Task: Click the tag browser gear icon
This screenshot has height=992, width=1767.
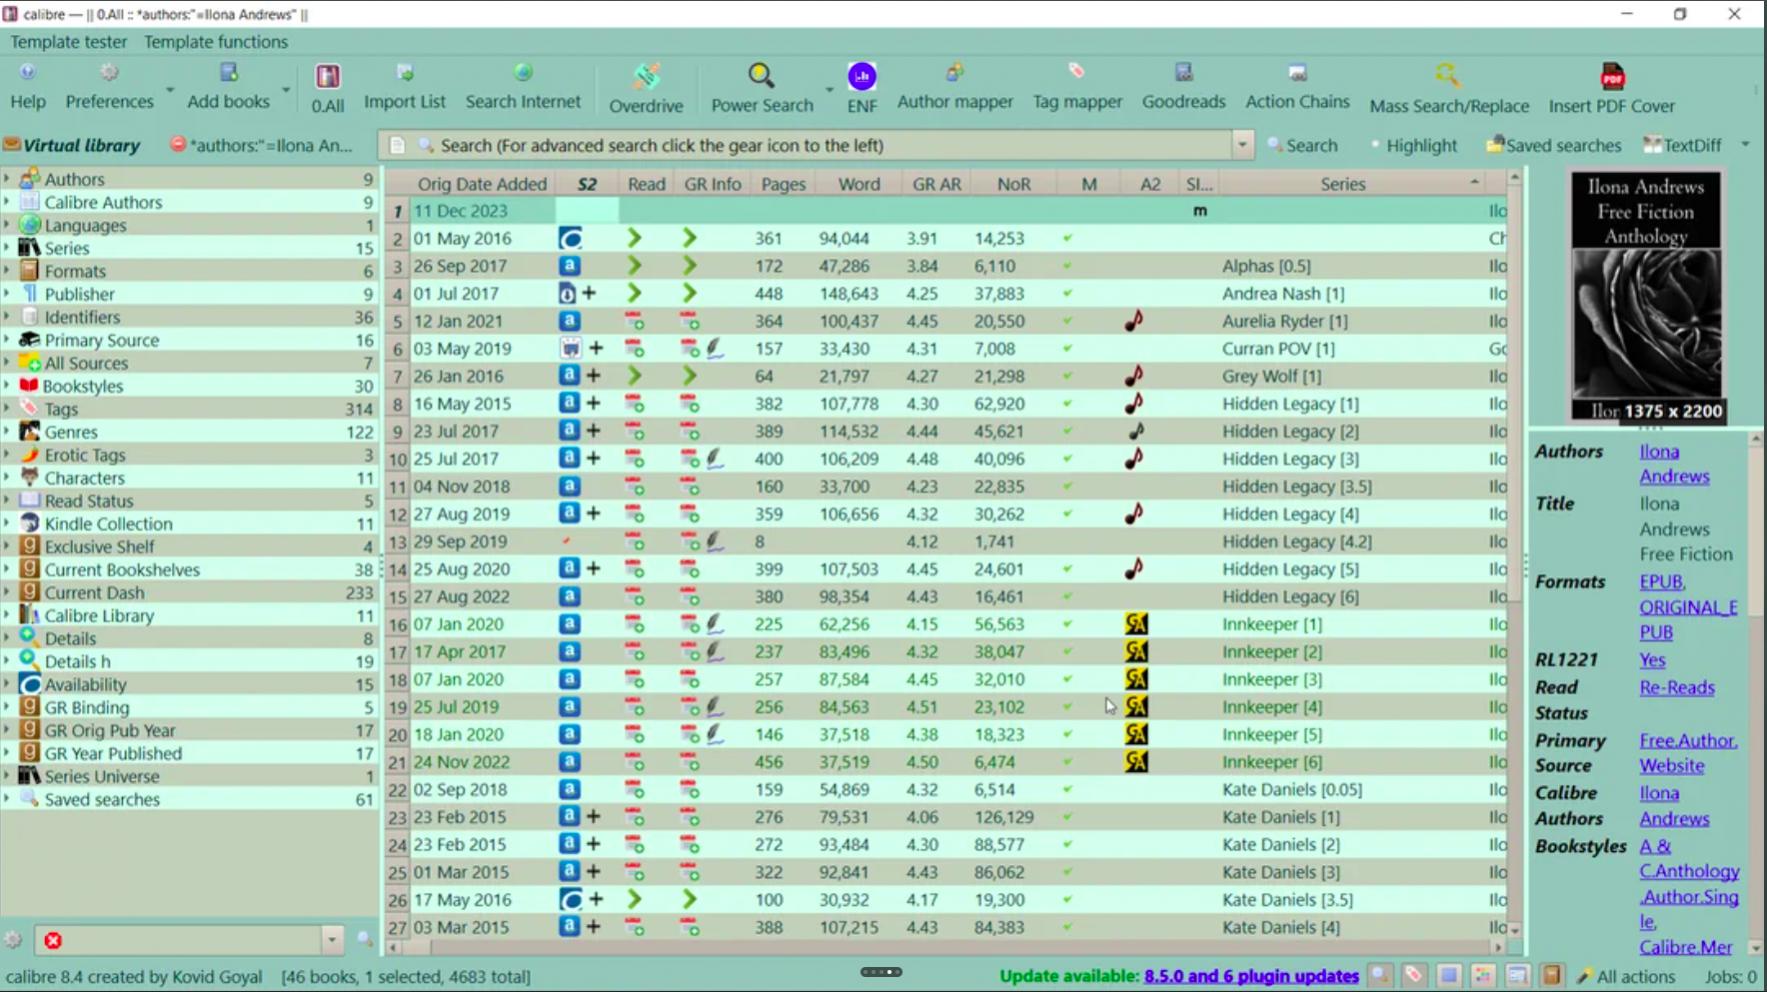Action: click(x=13, y=940)
